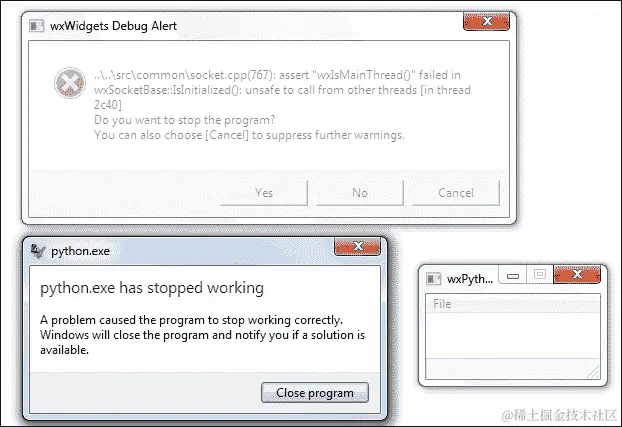Viewport: 622px width, 427px height.
Task: Click the wxWidgets Debug Alert title icon
Action: pos(36,26)
